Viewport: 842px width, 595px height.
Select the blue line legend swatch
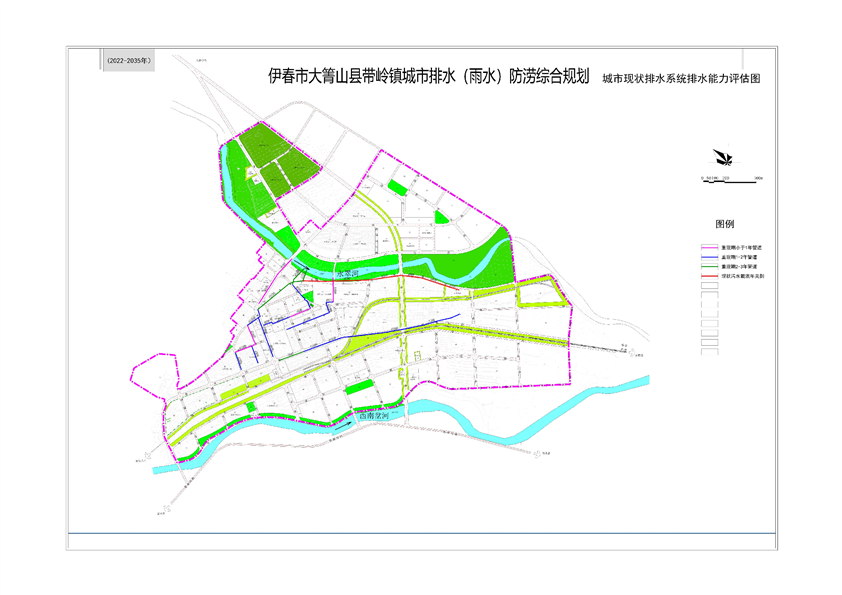coord(709,257)
